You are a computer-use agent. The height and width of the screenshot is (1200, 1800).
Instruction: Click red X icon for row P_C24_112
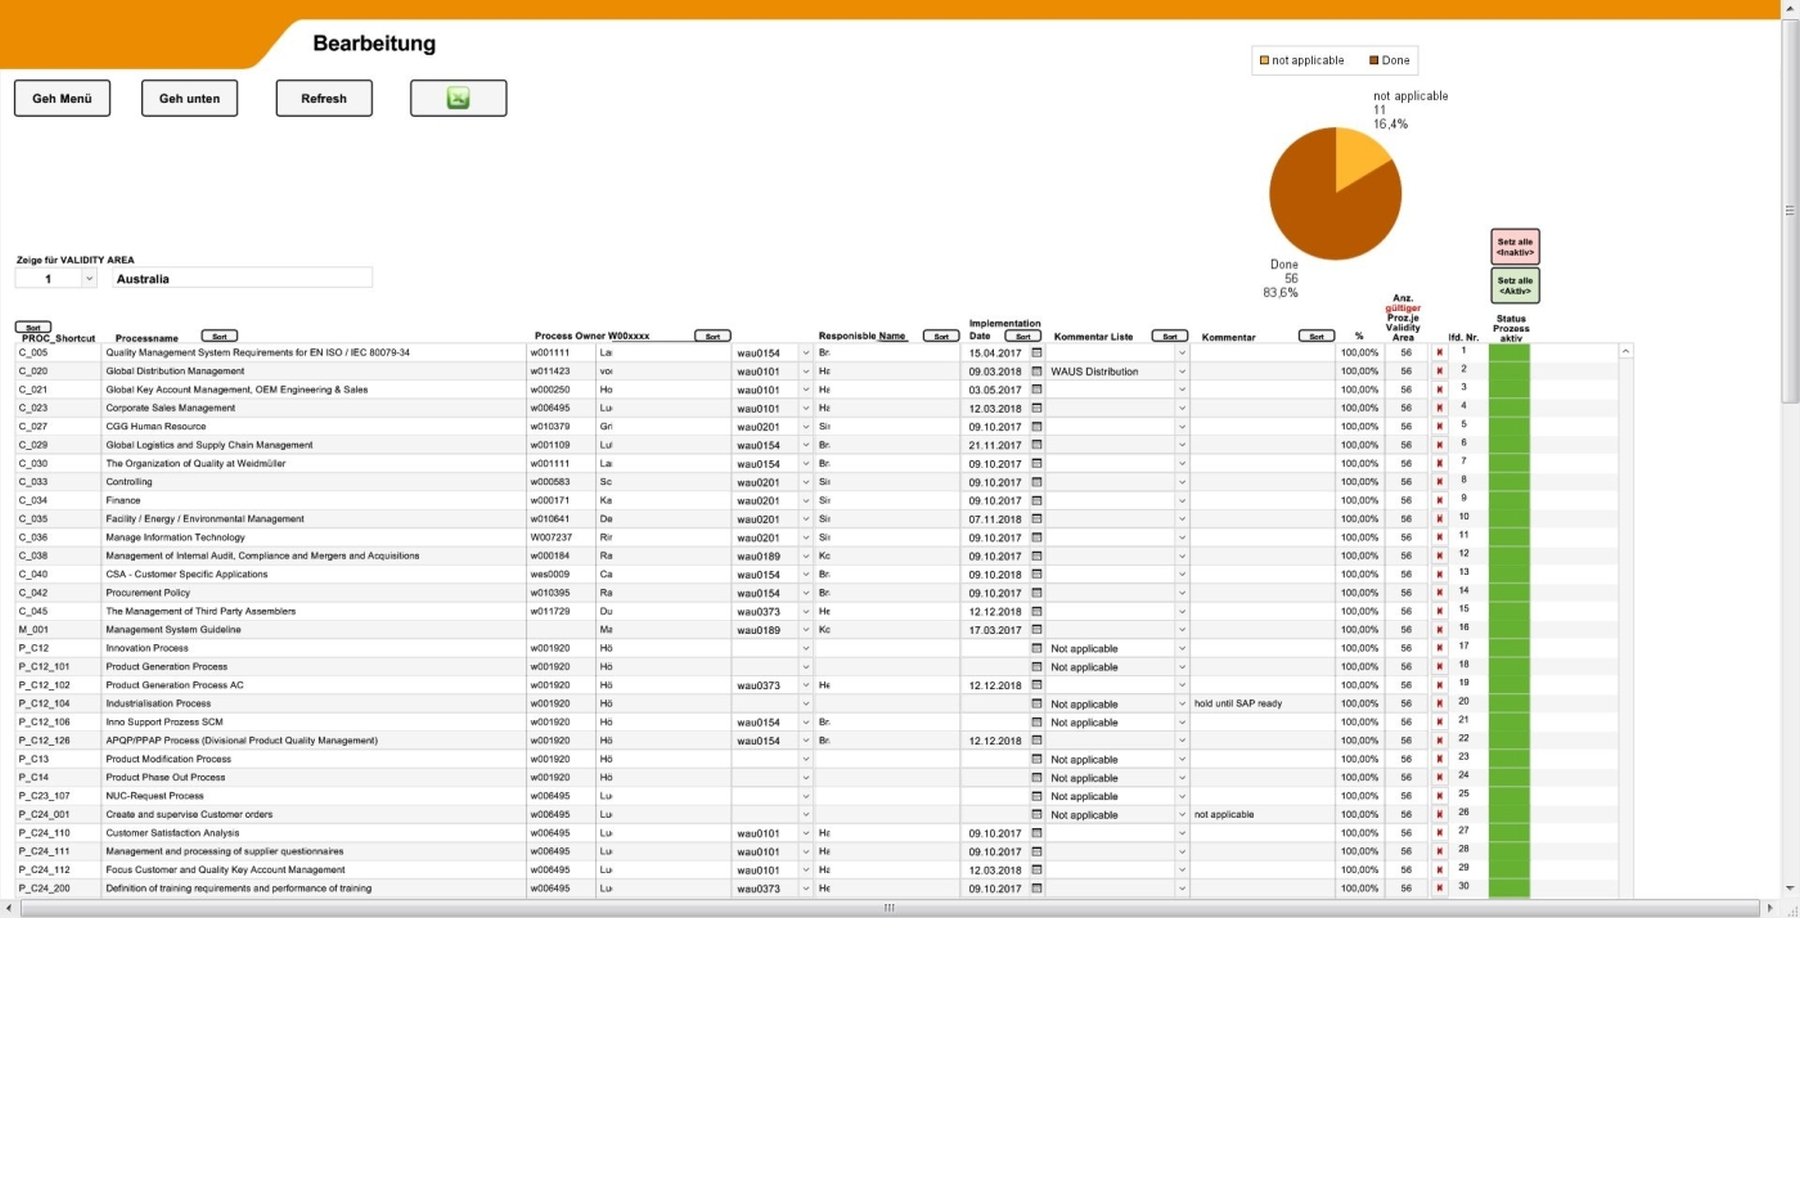tap(1440, 869)
